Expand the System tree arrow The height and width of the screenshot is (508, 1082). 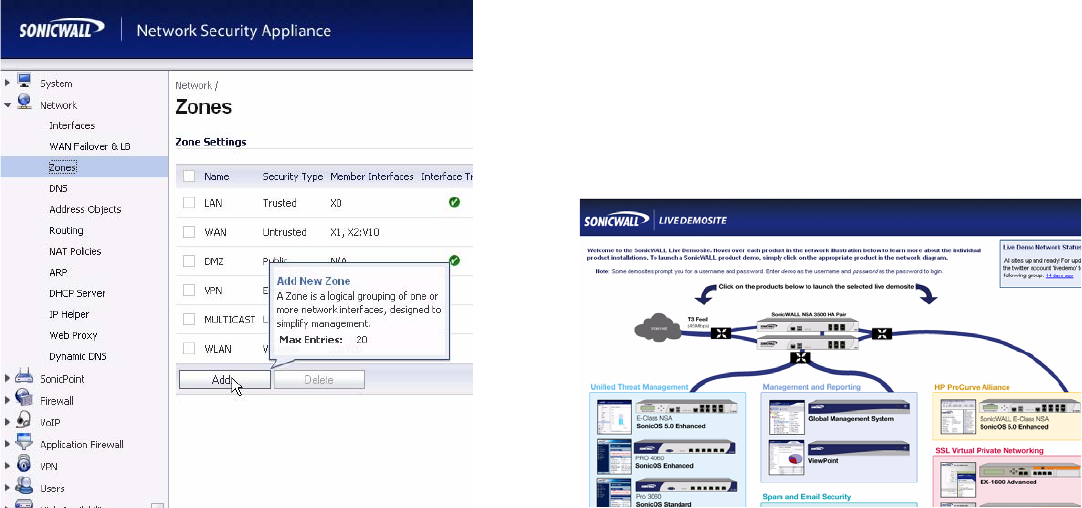coord(8,84)
